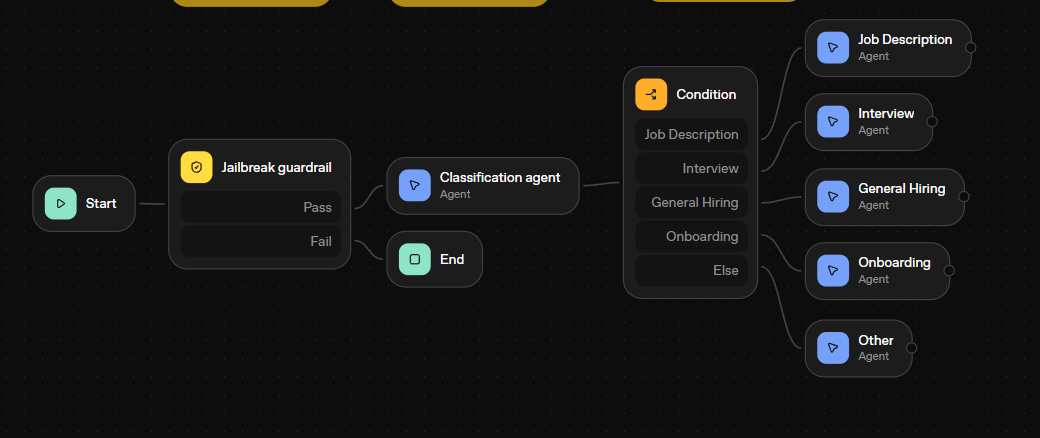Click the End node stop icon

click(x=415, y=259)
